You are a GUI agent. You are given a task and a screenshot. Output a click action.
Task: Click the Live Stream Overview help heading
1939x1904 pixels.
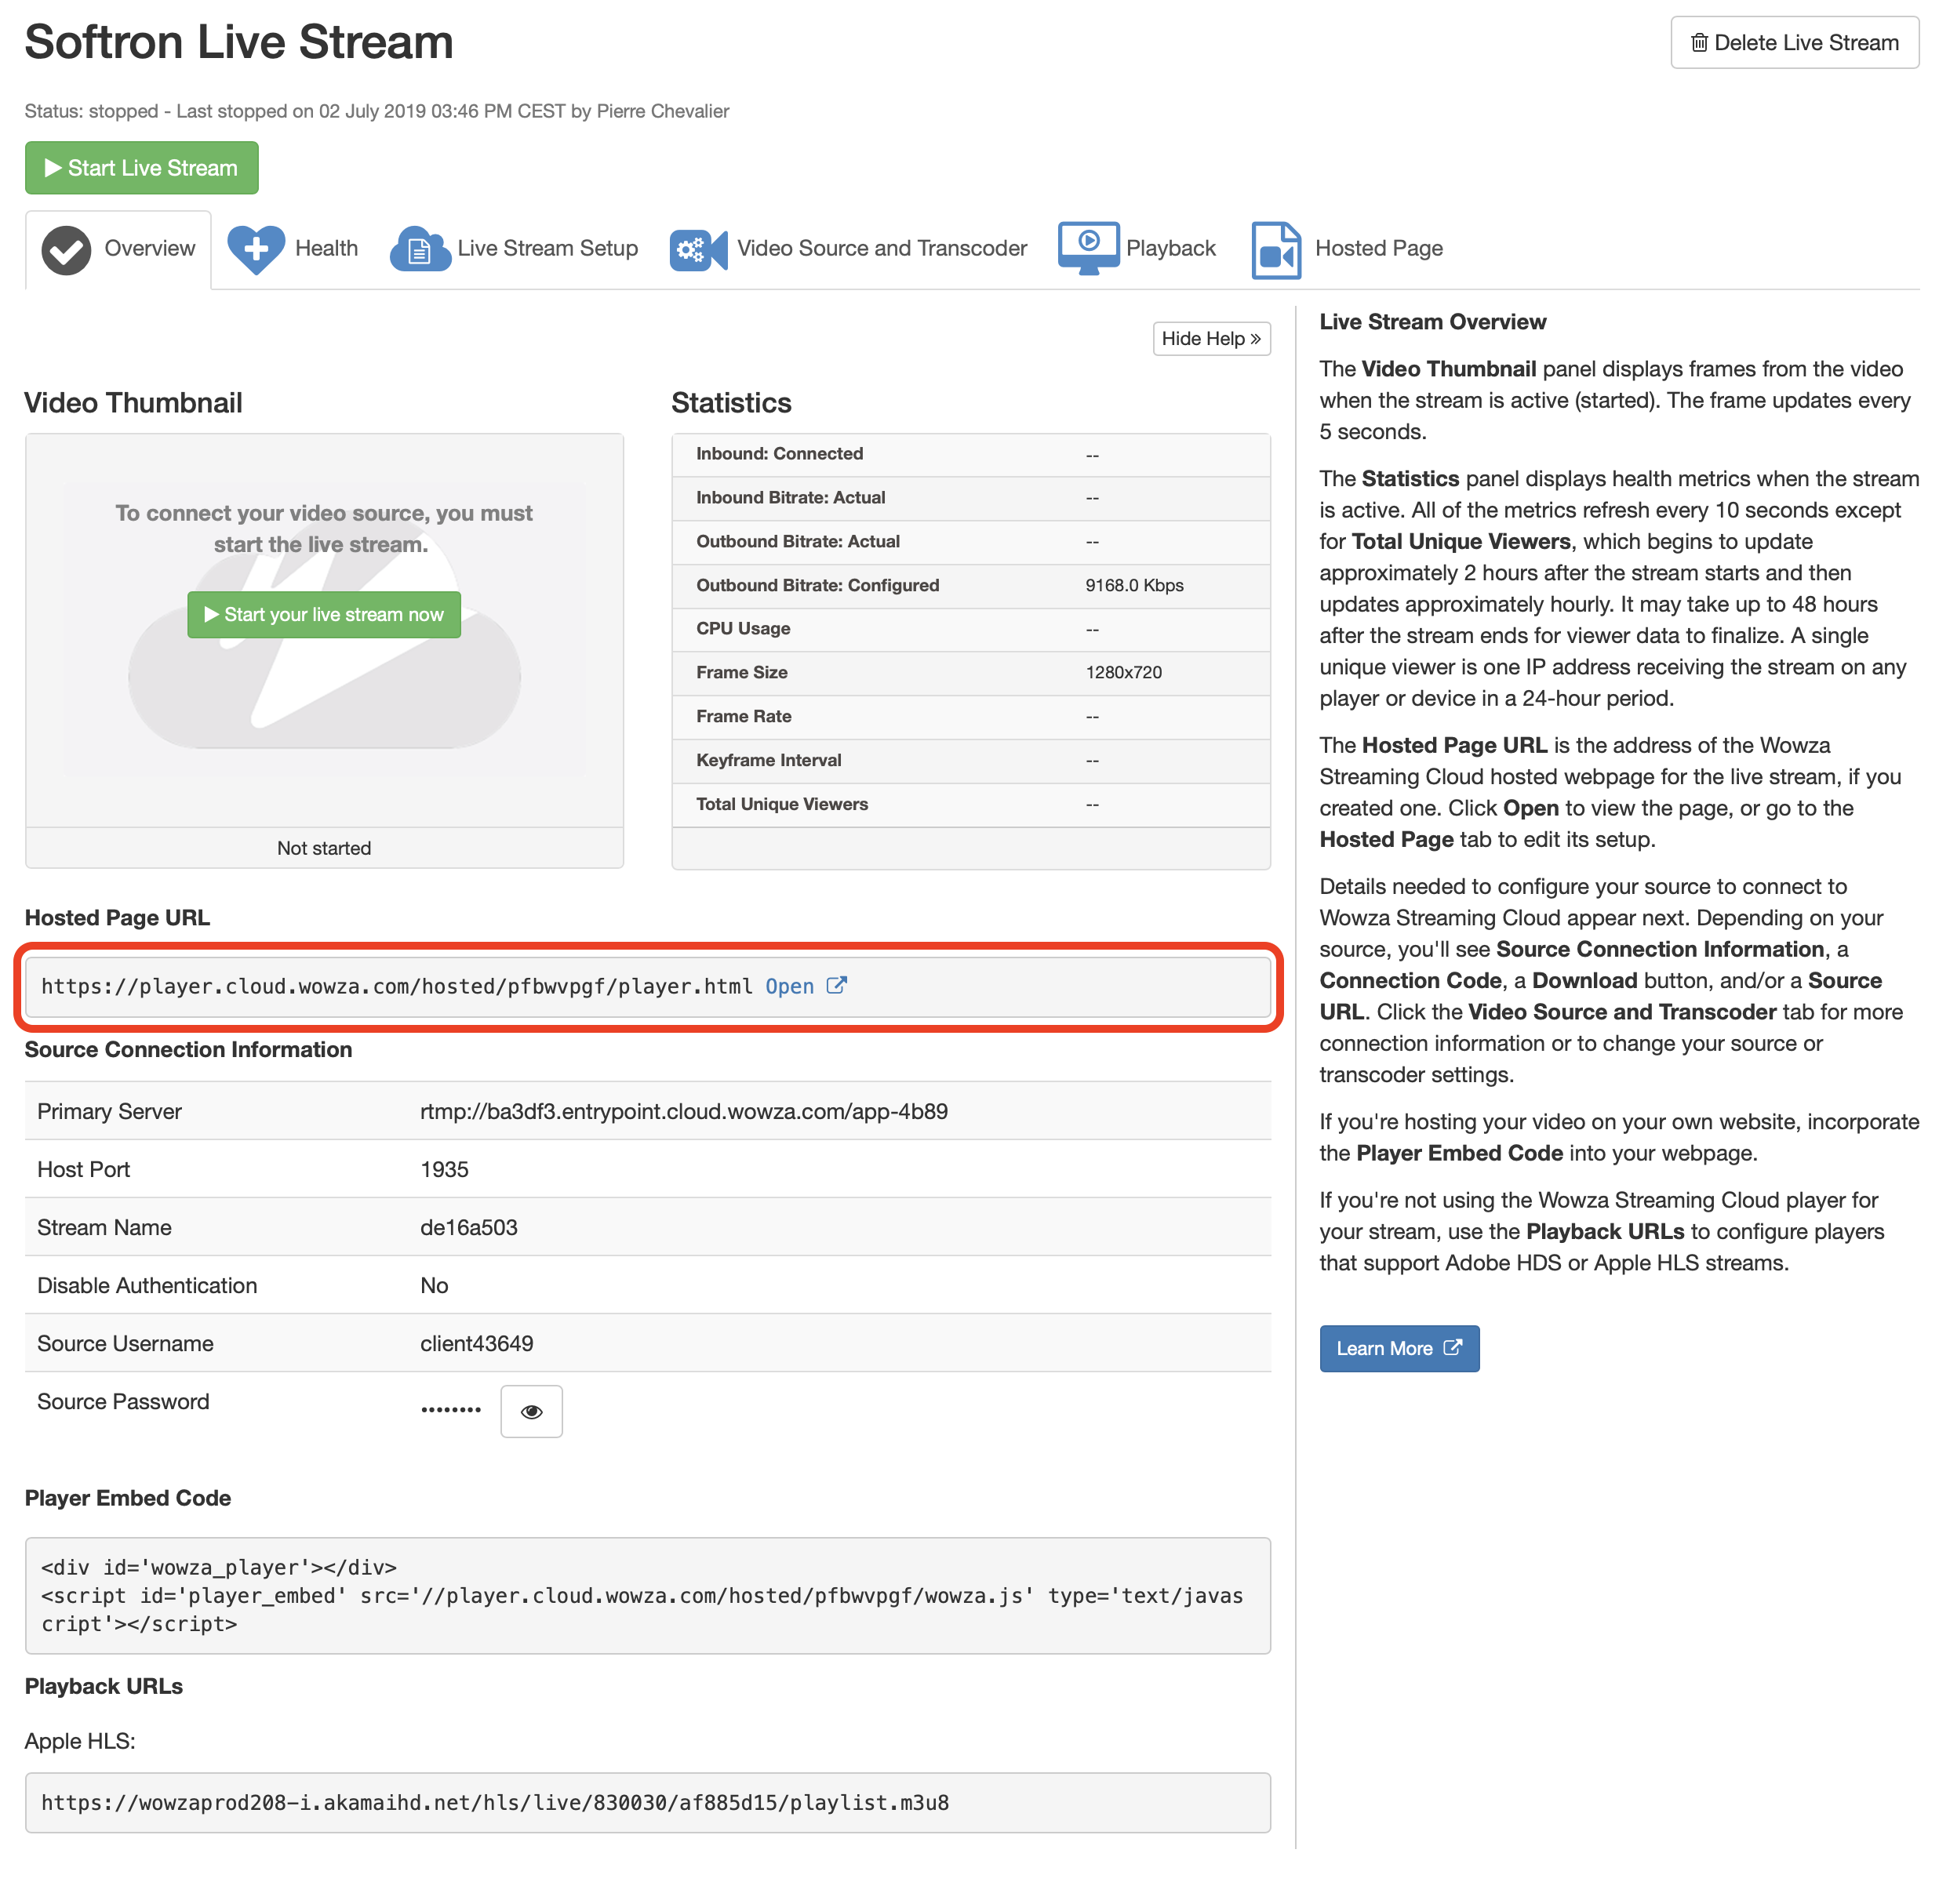pyautogui.click(x=1432, y=321)
